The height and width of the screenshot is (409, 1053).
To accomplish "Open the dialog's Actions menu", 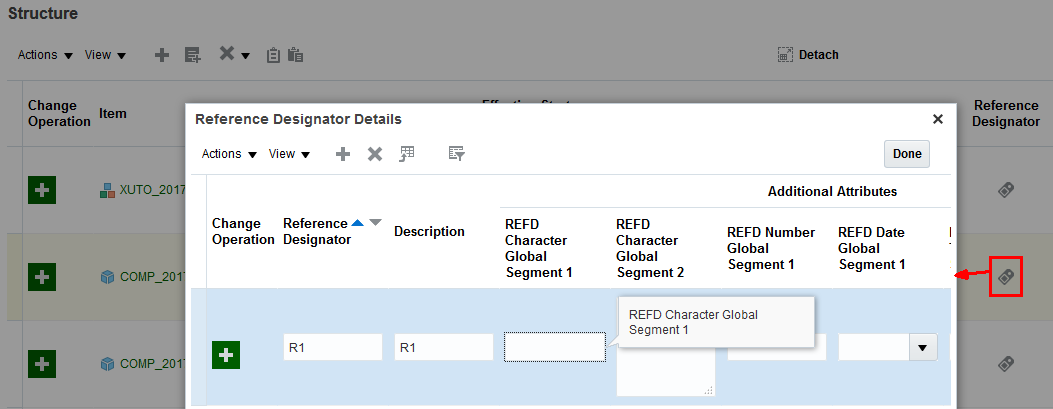I will pyautogui.click(x=229, y=154).
